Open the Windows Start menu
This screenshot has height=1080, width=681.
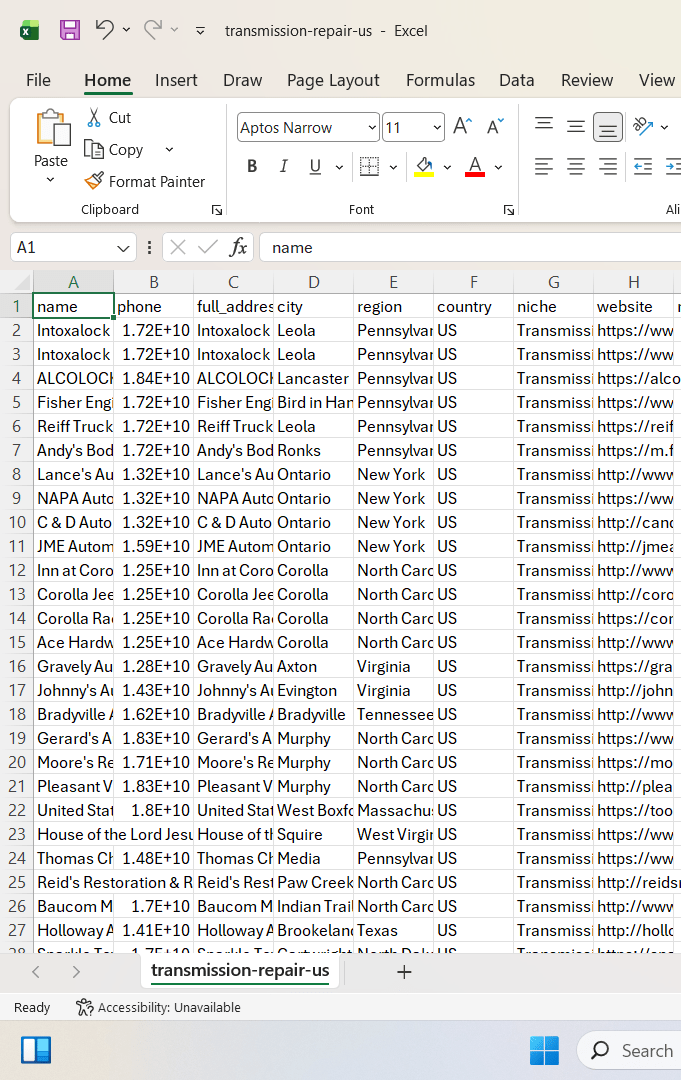tap(545, 1050)
